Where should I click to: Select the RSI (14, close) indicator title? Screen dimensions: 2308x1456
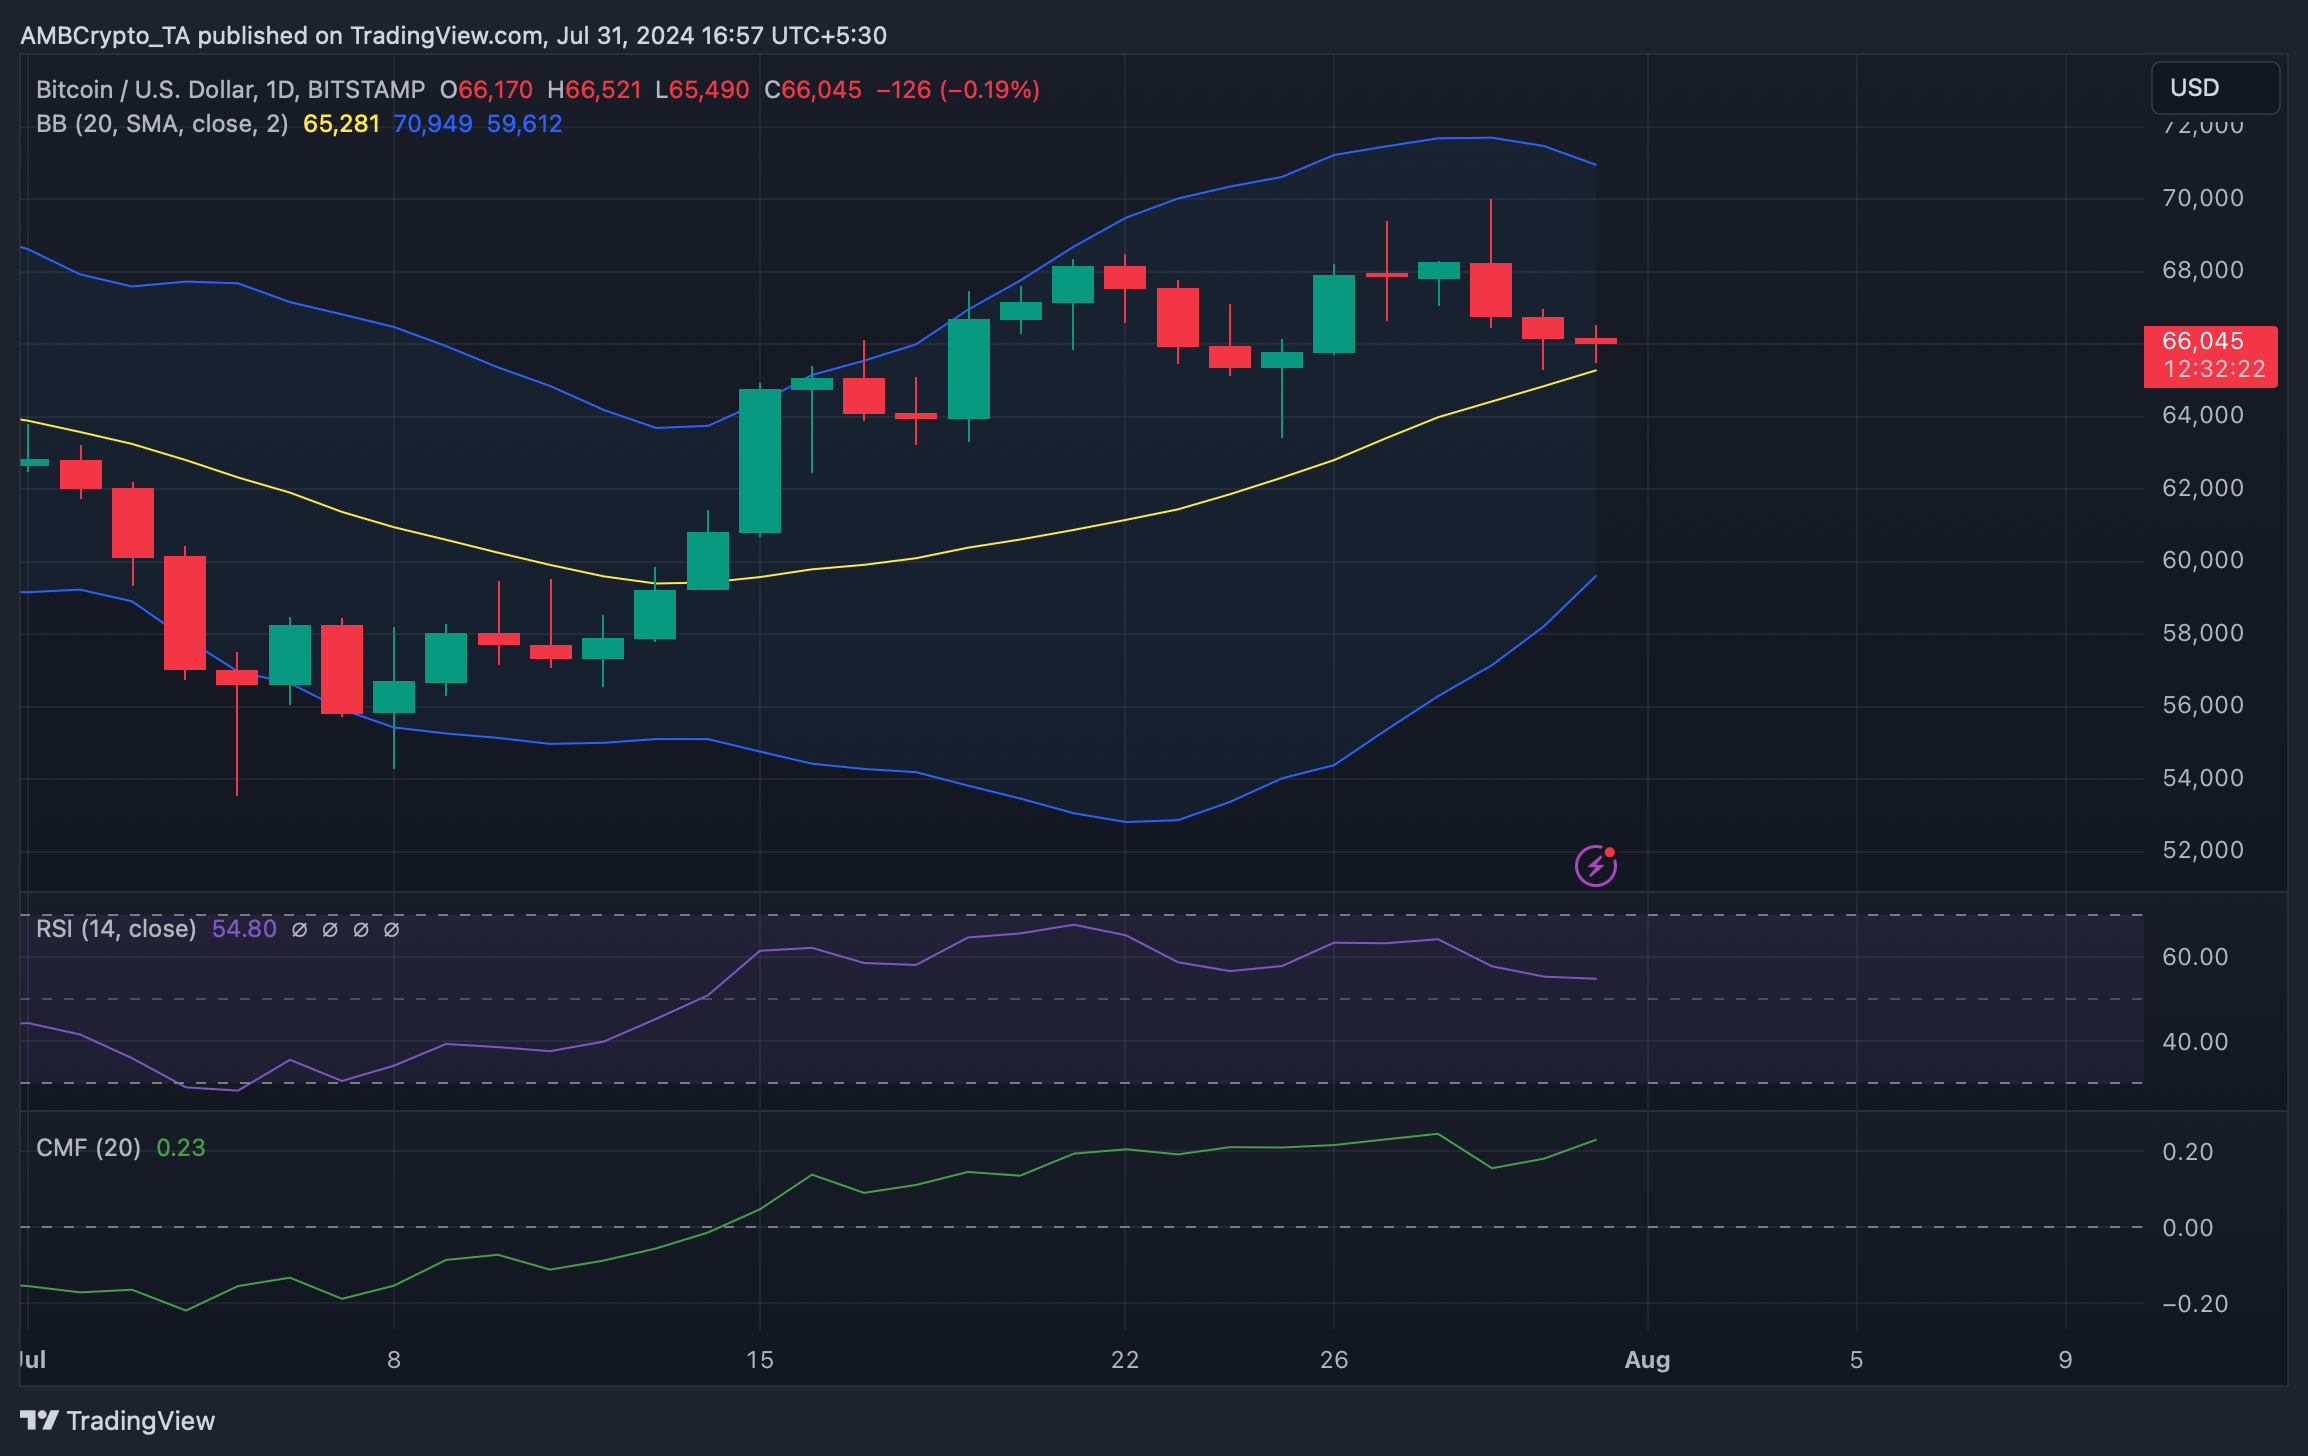coord(116,929)
